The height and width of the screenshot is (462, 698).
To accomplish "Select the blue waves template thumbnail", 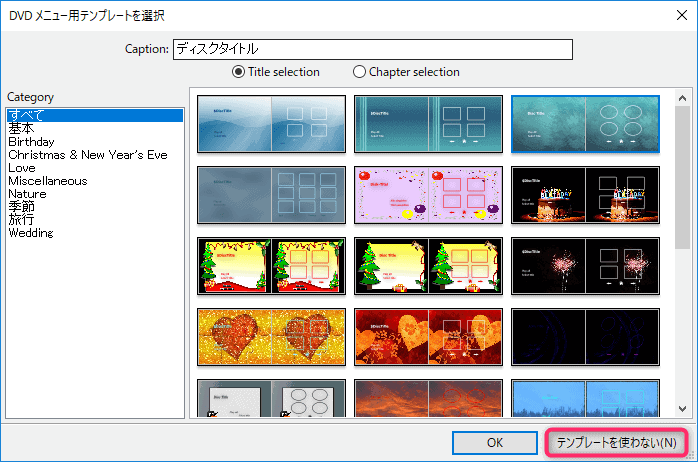I will point(271,124).
